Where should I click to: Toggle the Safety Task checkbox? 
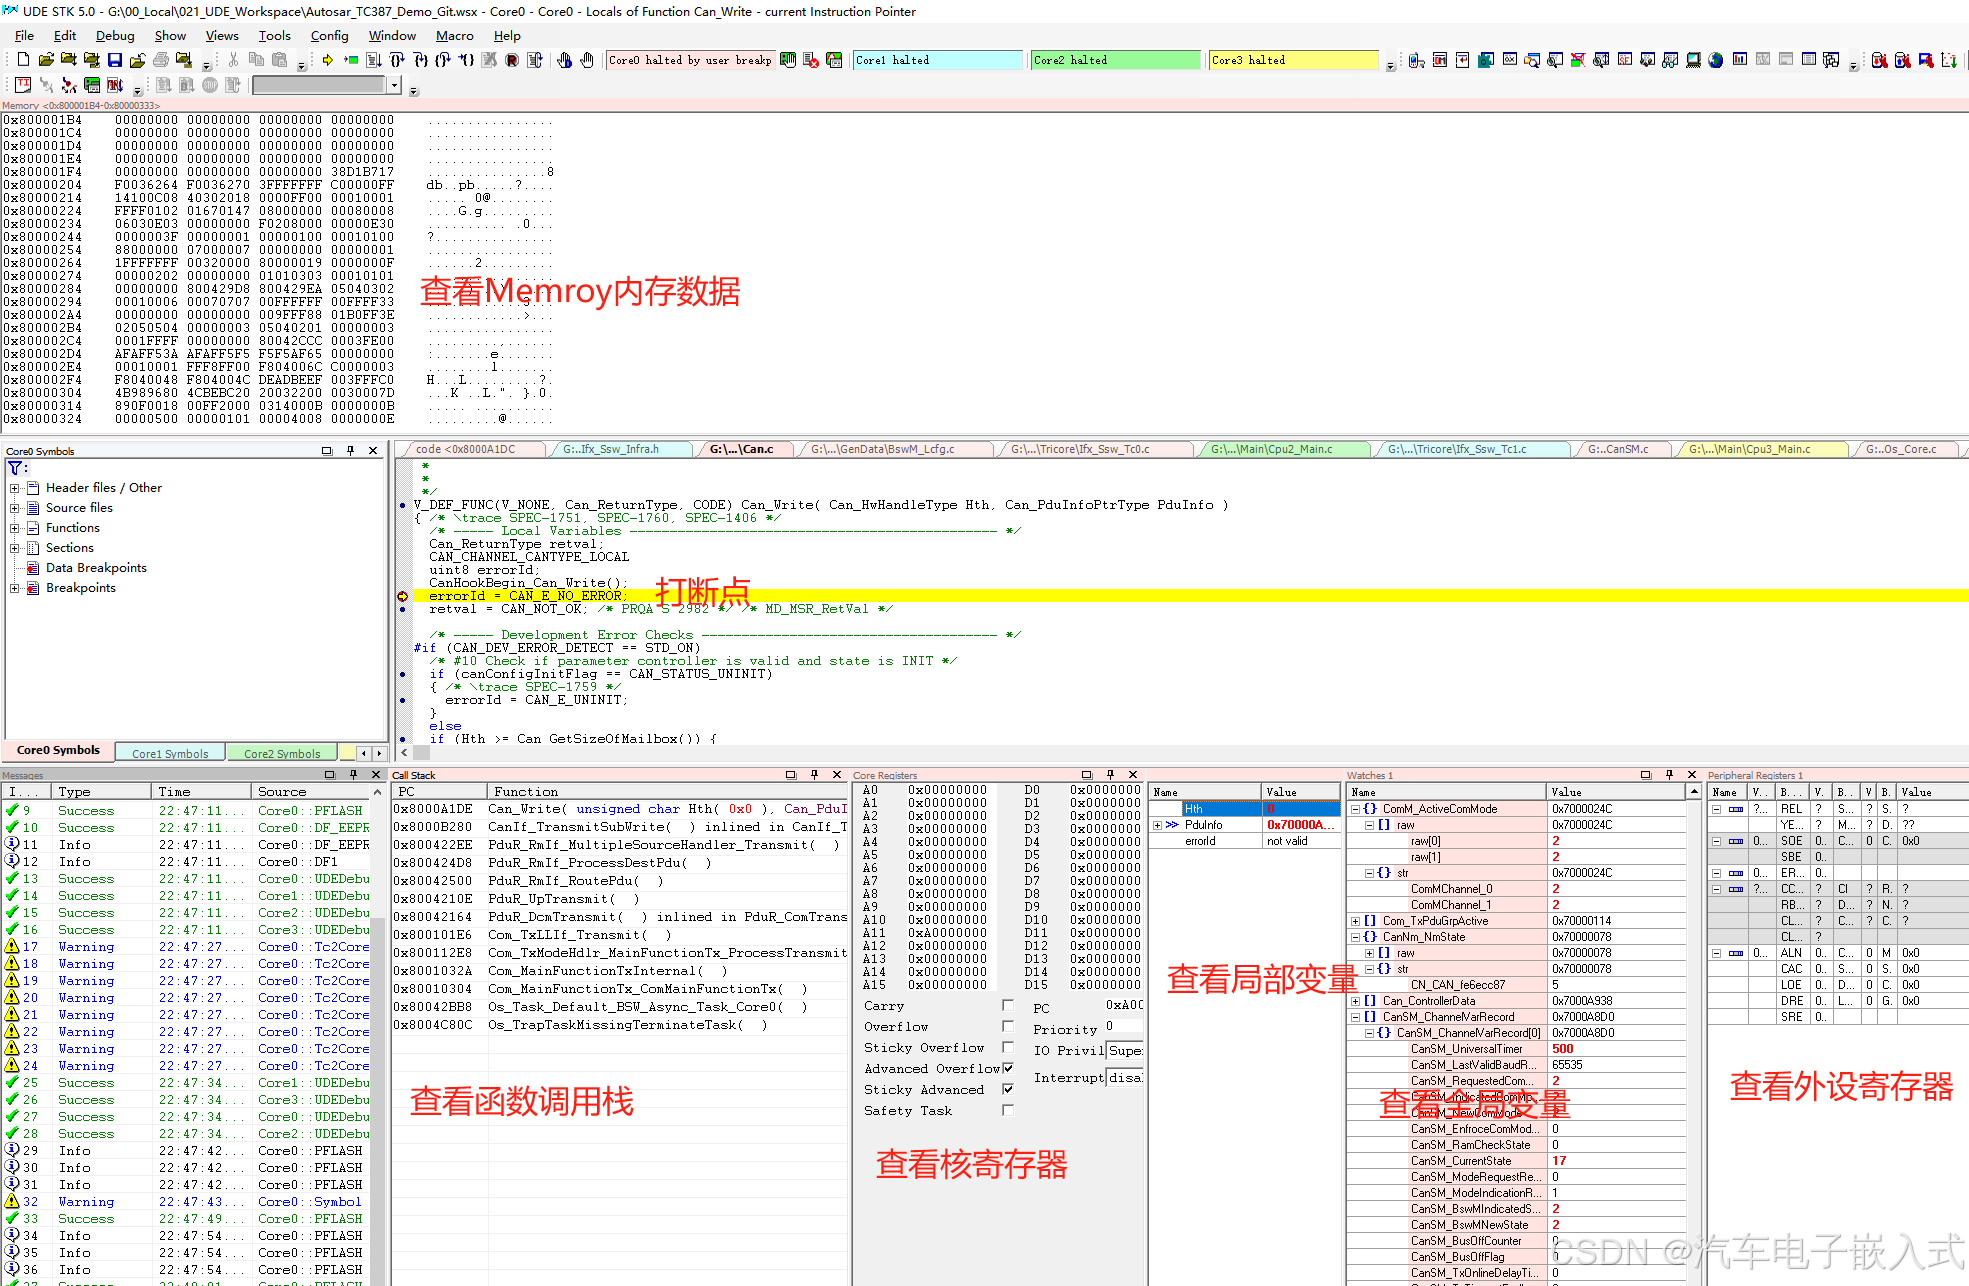click(1007, 1111)
